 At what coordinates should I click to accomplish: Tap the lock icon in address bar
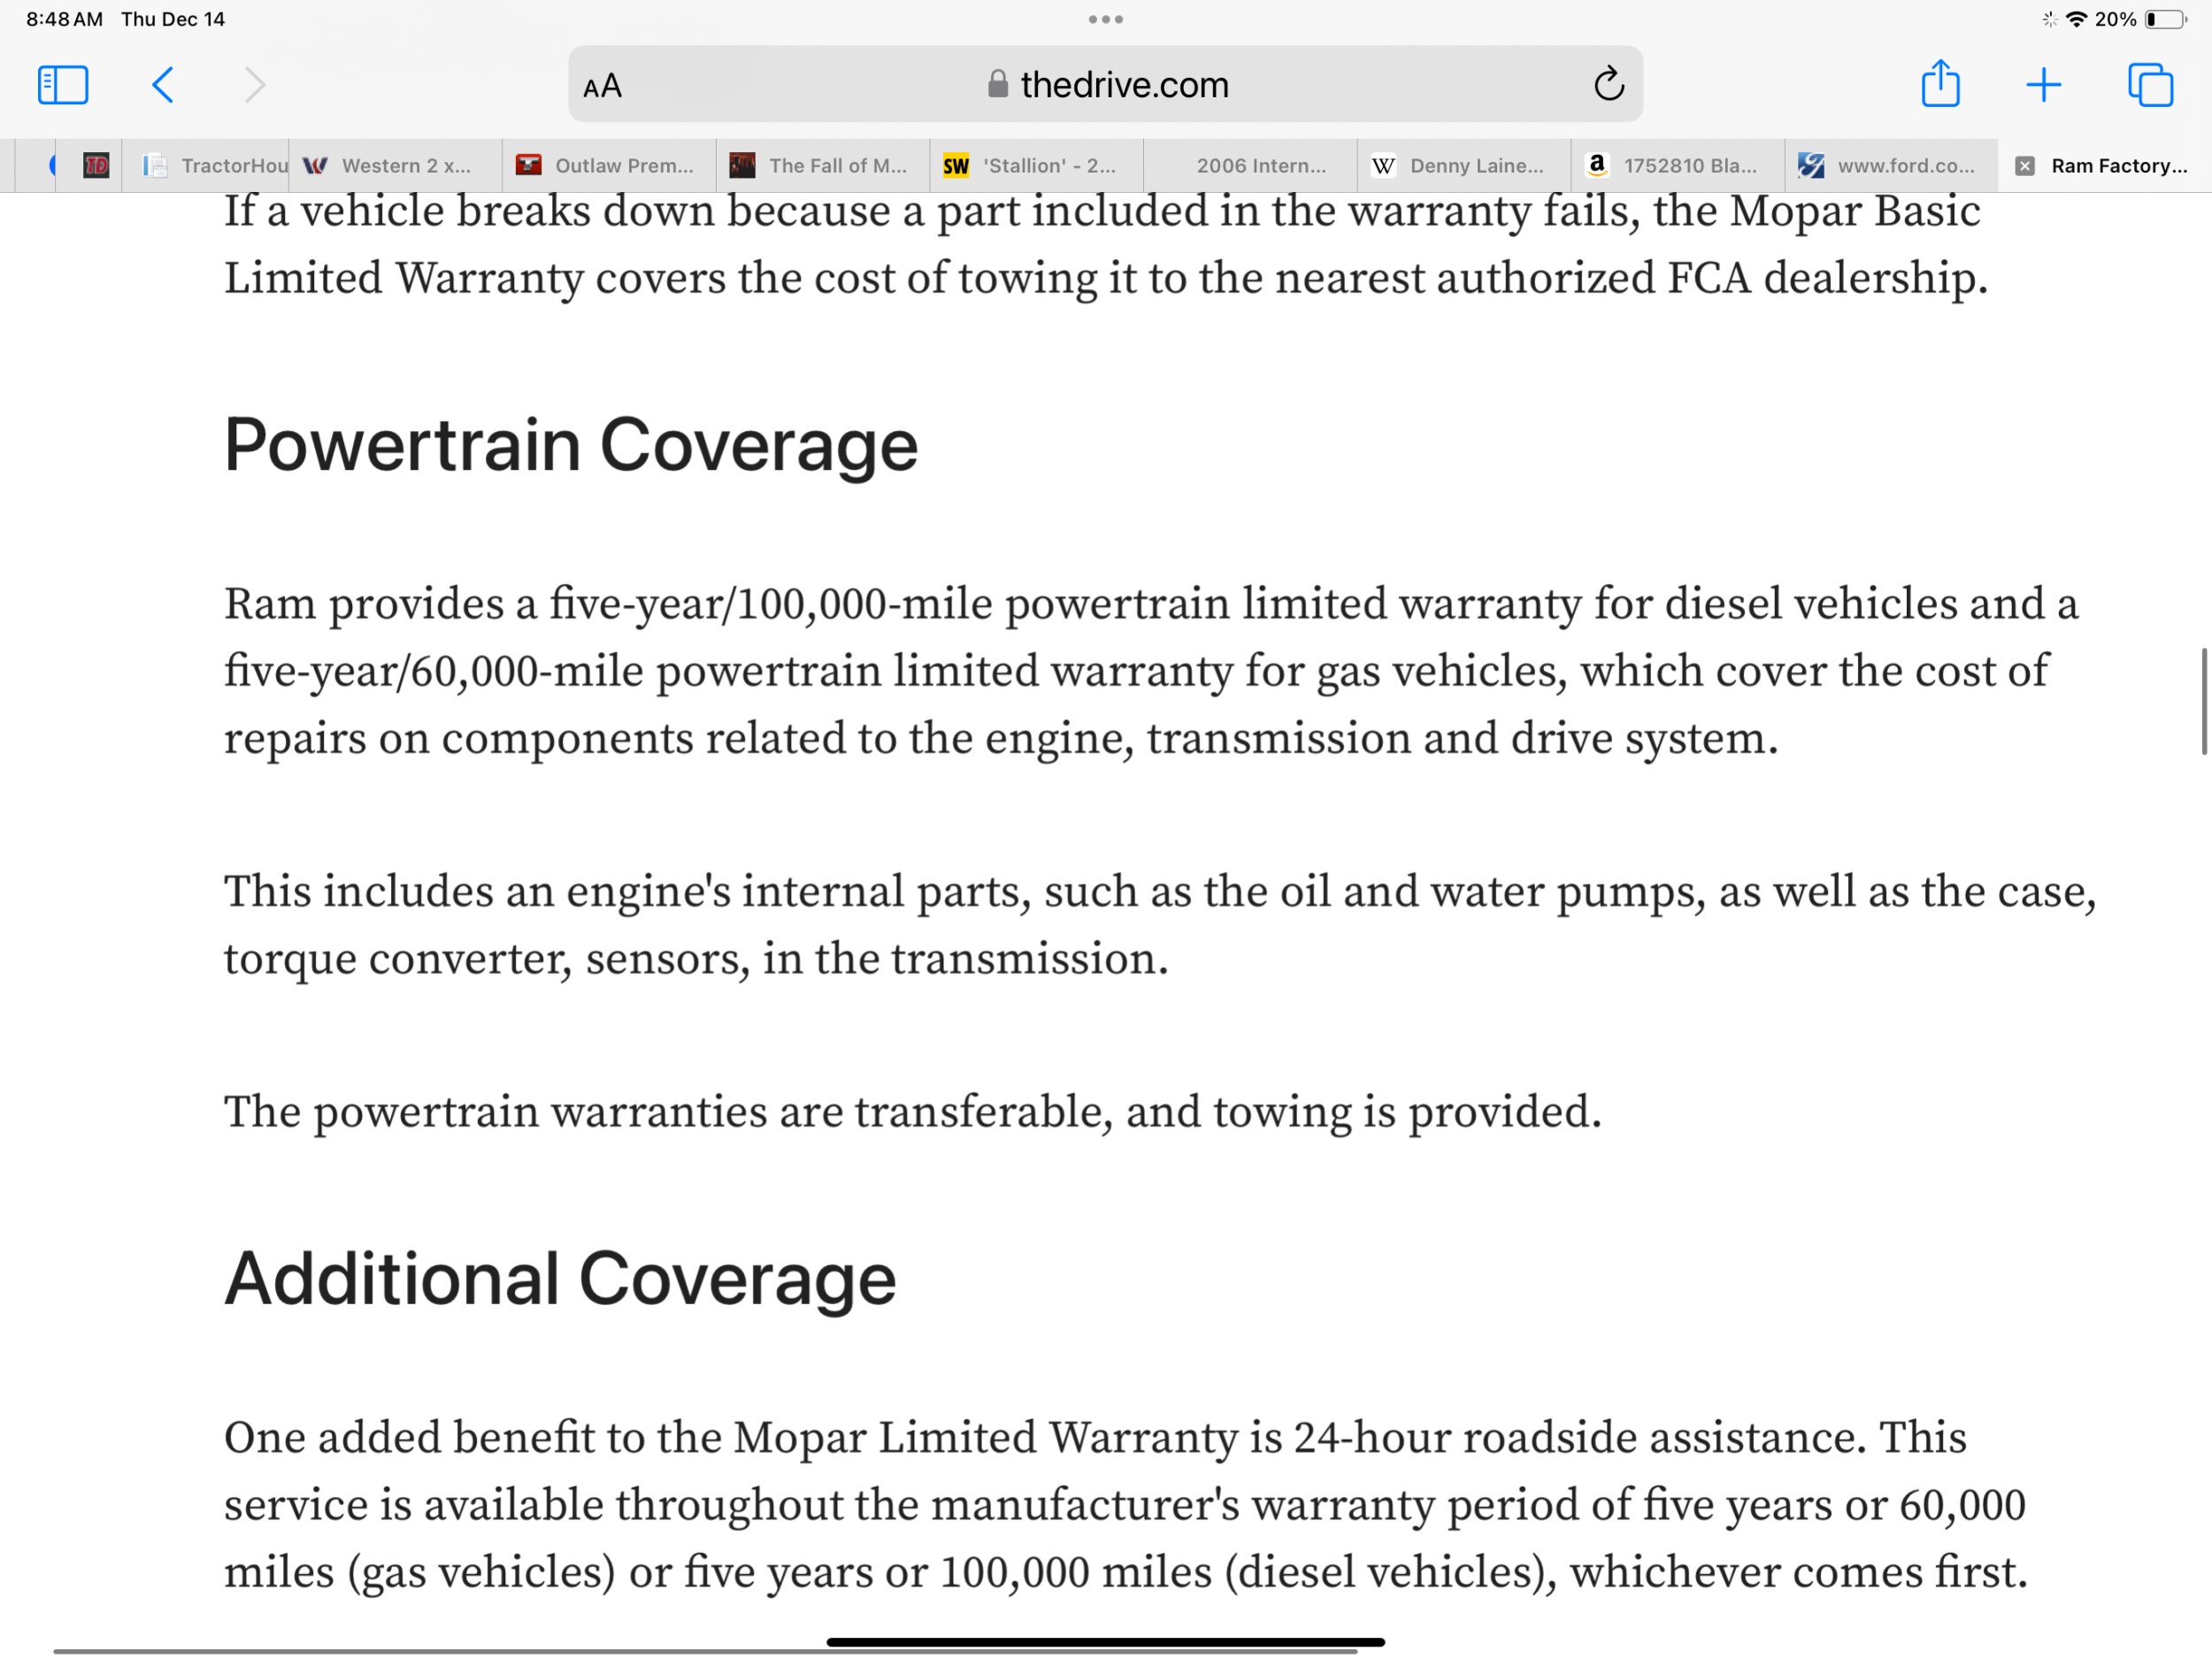coord(997,84)
